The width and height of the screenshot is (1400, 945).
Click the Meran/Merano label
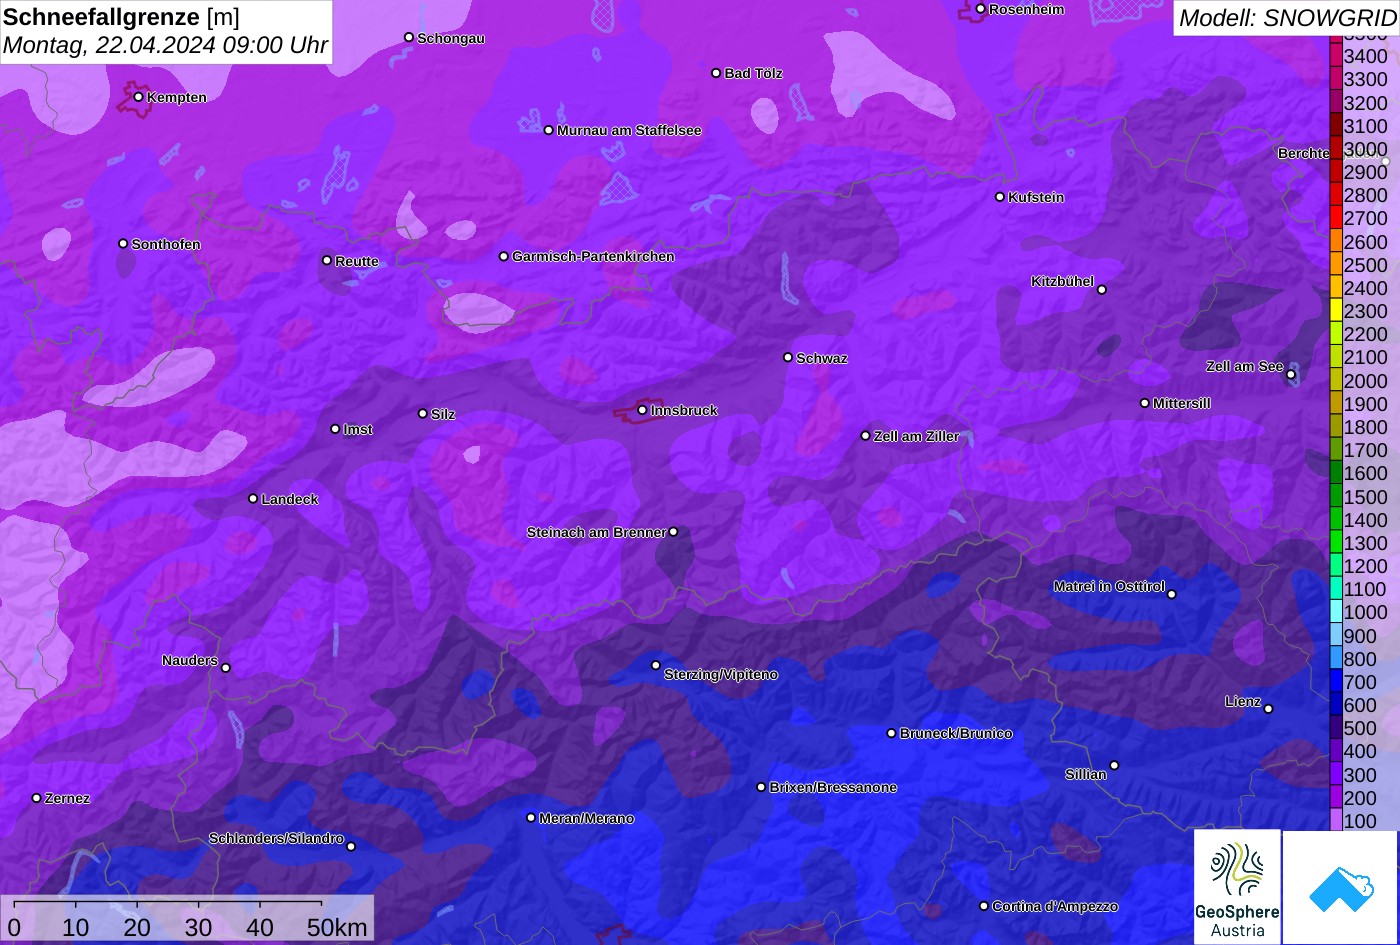click(x=587, y=818)
